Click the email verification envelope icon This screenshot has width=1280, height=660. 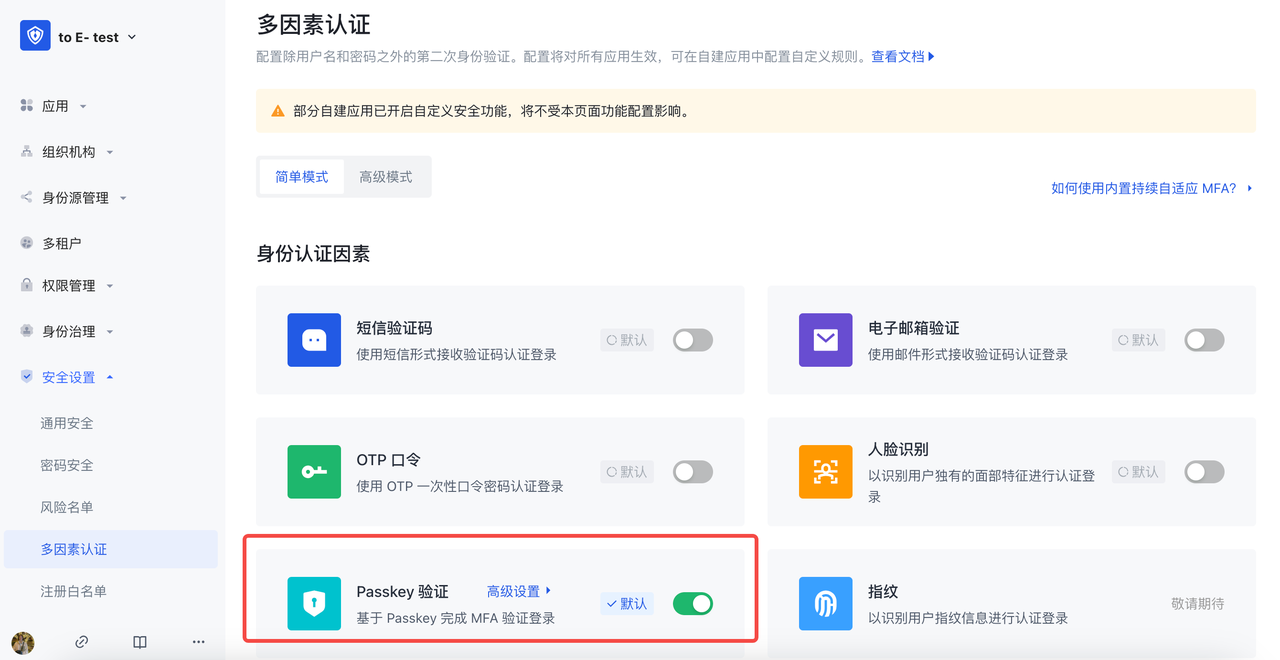825,340
